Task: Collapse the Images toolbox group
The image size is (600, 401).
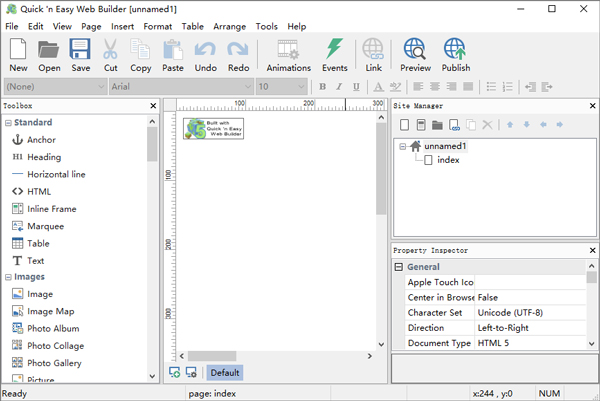Action: pos(8,277)
